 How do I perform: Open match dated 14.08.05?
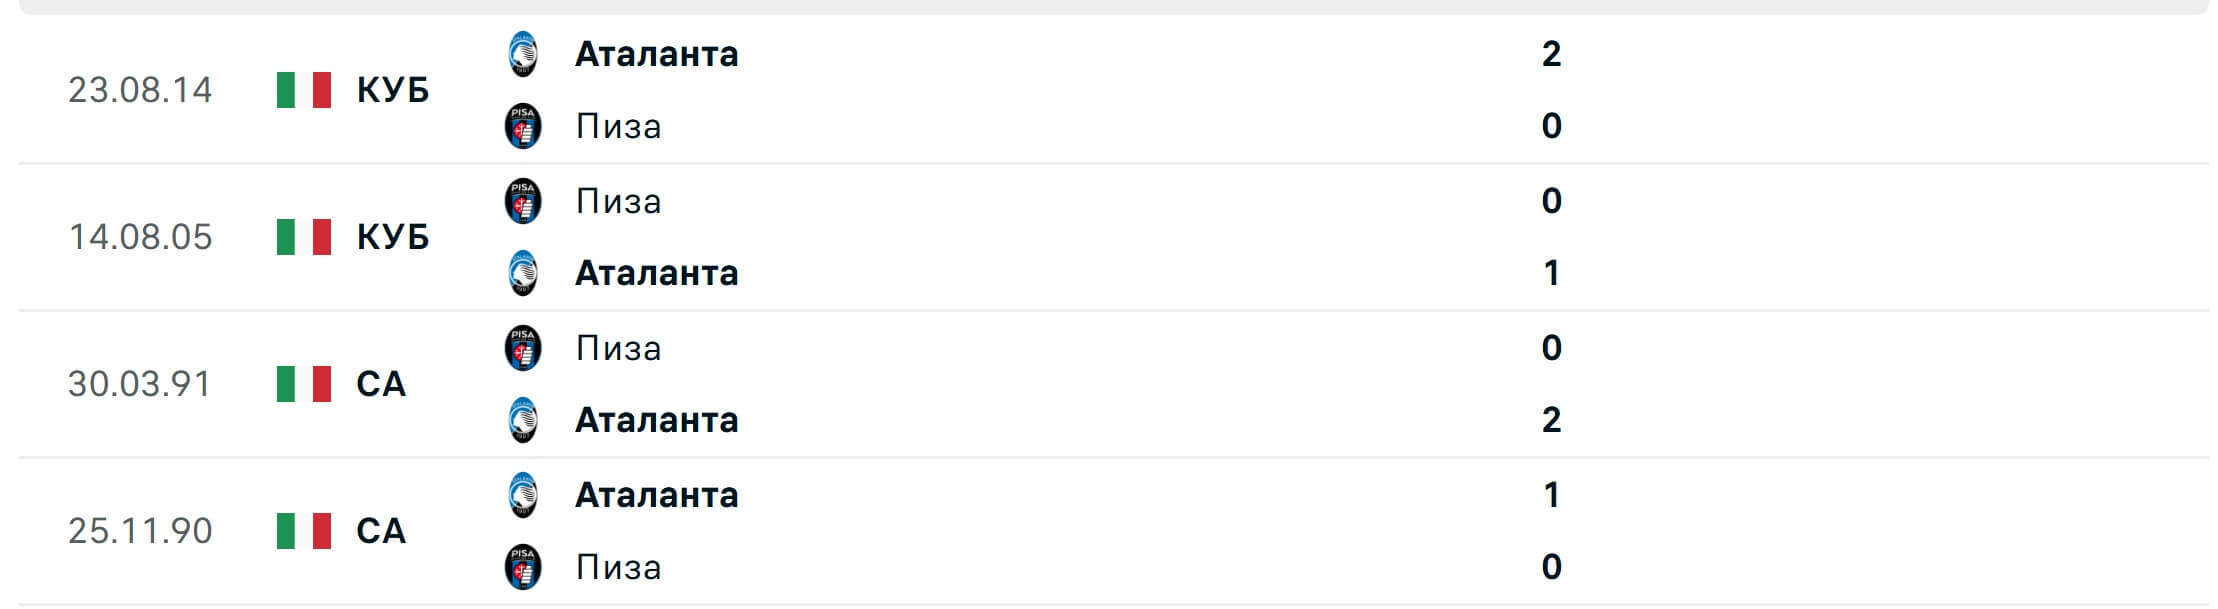pos(1113,237)
